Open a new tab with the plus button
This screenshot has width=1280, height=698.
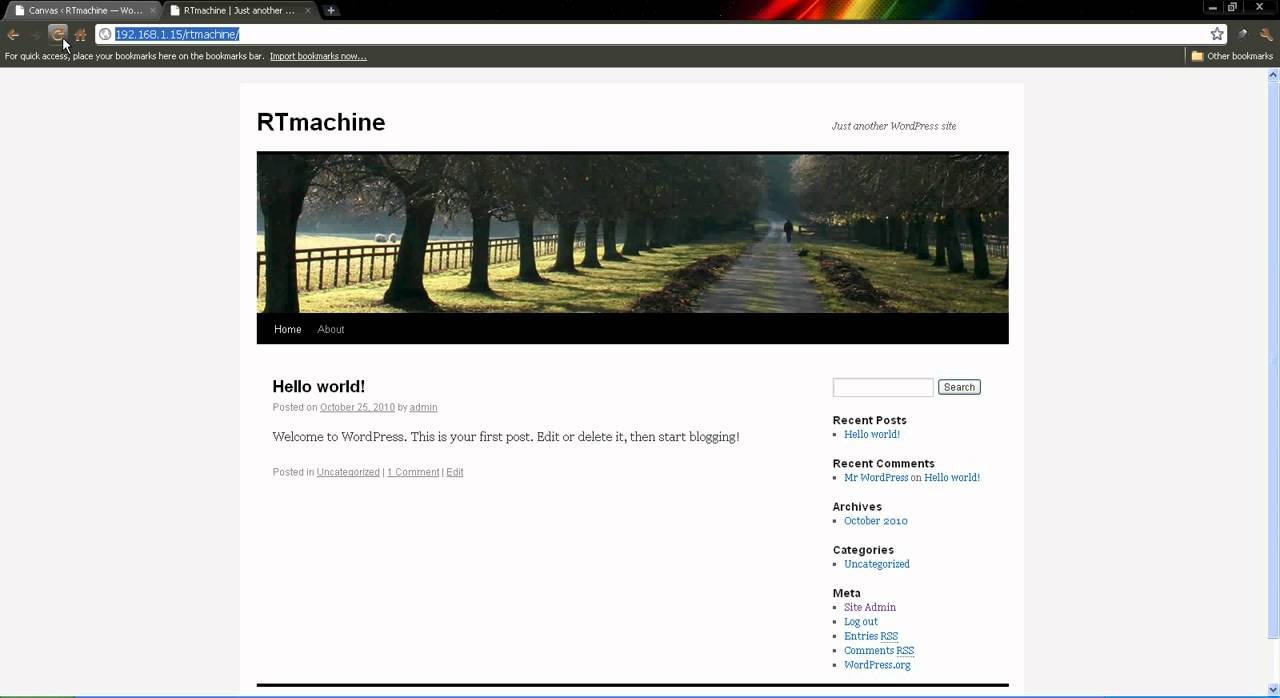331,10
